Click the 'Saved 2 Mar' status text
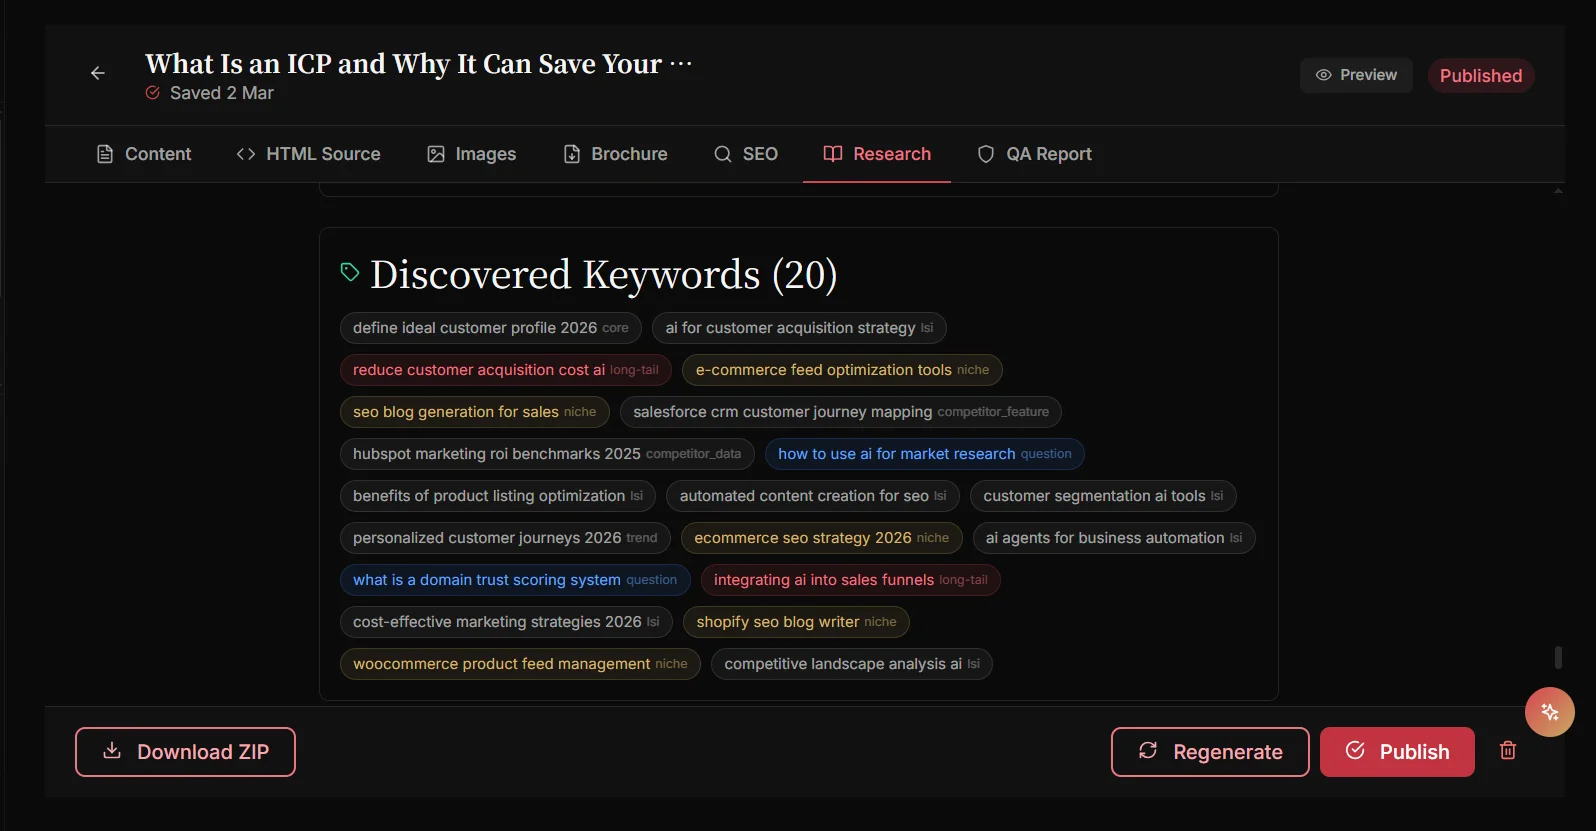Image resolution: width=1596 pixels, height=831 pixels. point(222,93)
